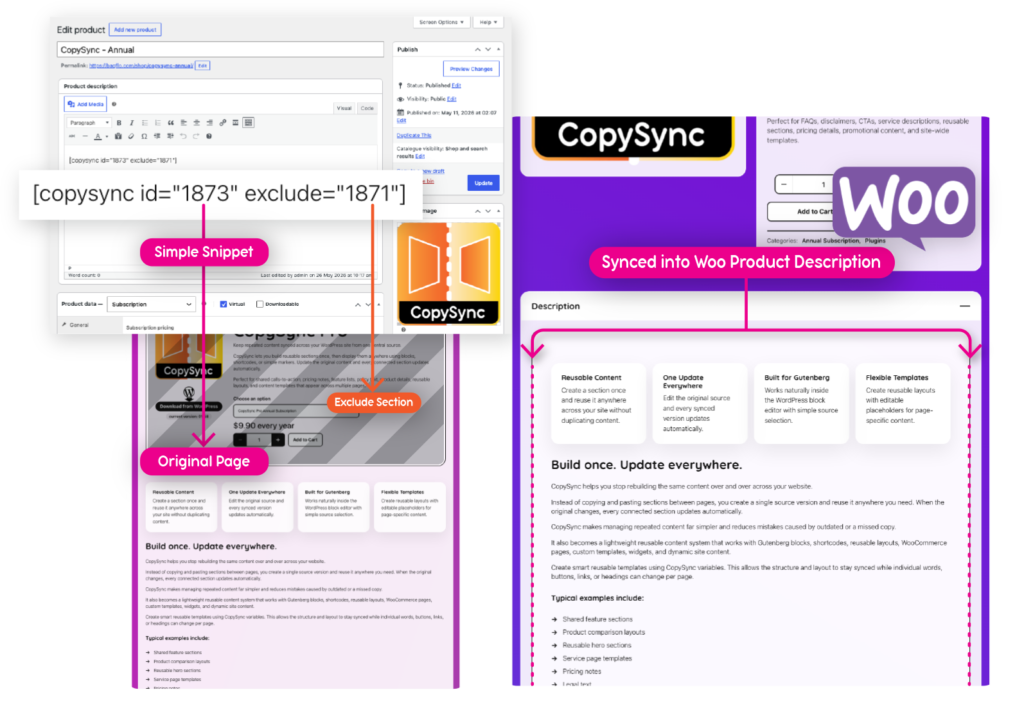The image size is (1024, 708).
Task: Open editor keyboard shortcuts help
Action: coord(209,137)
